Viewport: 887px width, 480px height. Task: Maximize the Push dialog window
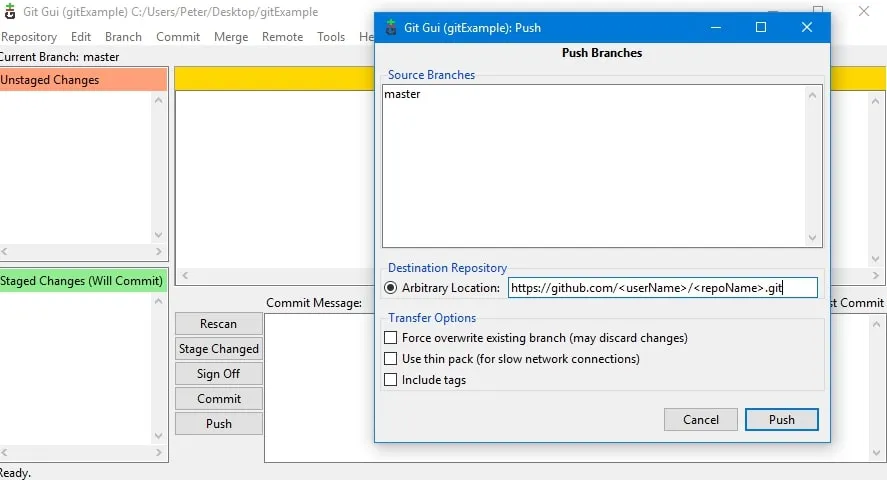[x=761, y=27]
